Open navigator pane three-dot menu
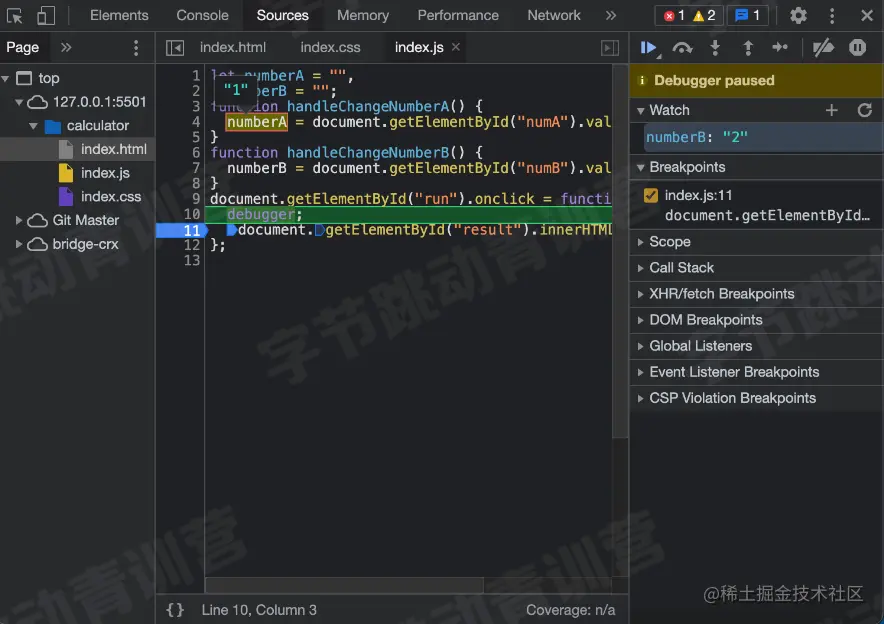 click(136, 48)
